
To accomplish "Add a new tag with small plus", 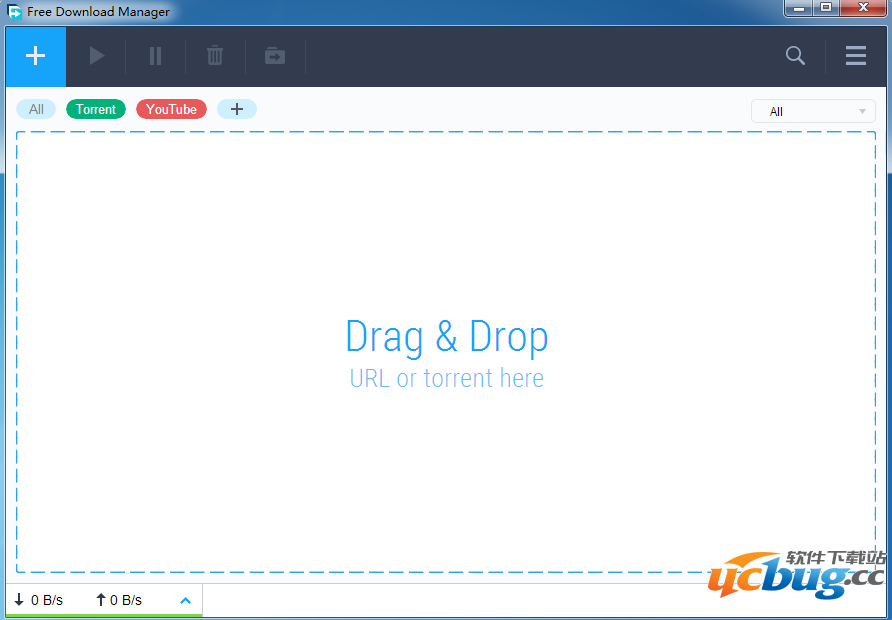I will [x=237, y=109].
